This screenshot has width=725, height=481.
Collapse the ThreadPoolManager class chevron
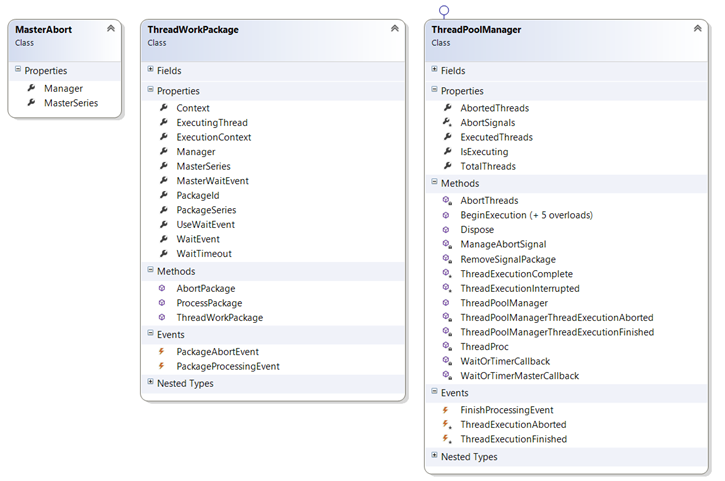697,29
